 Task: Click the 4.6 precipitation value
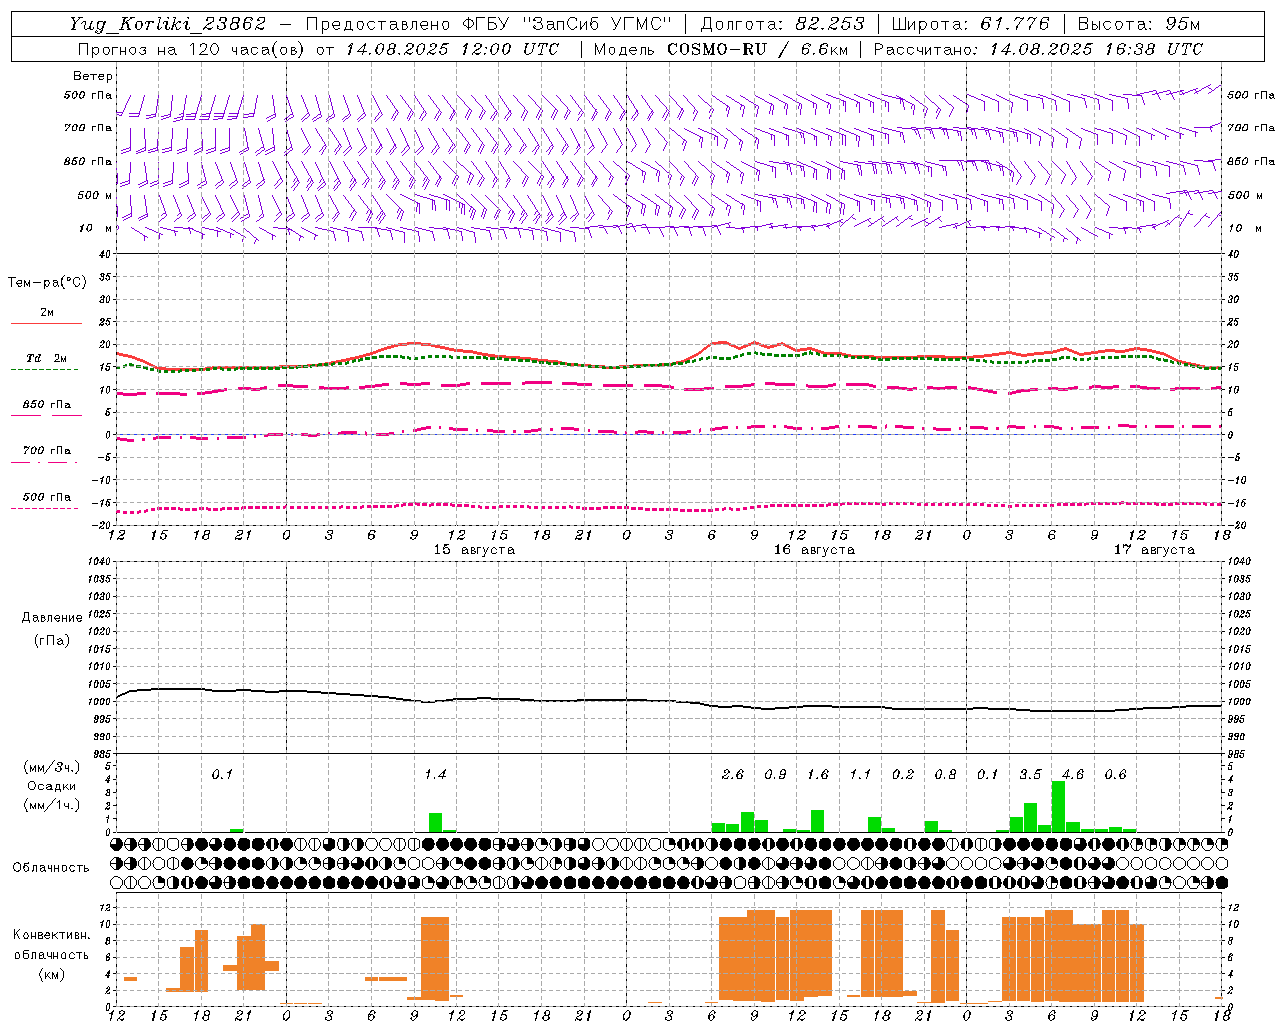1073,775
